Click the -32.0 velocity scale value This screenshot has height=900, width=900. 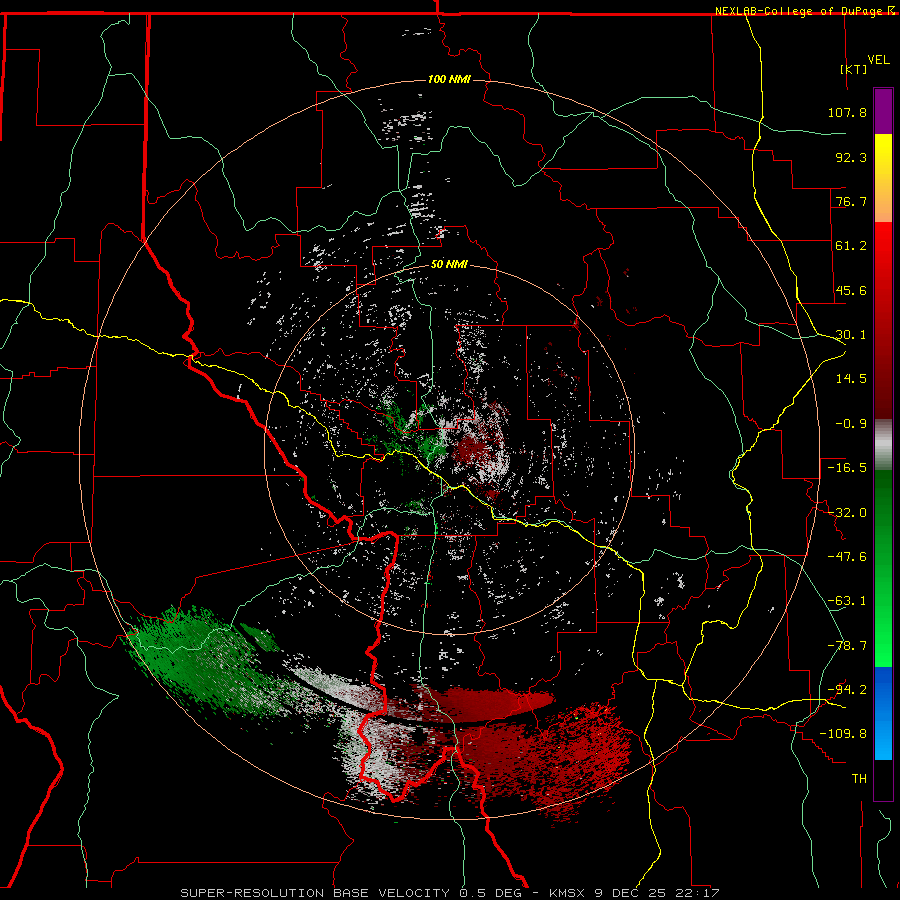coord(847,513)
